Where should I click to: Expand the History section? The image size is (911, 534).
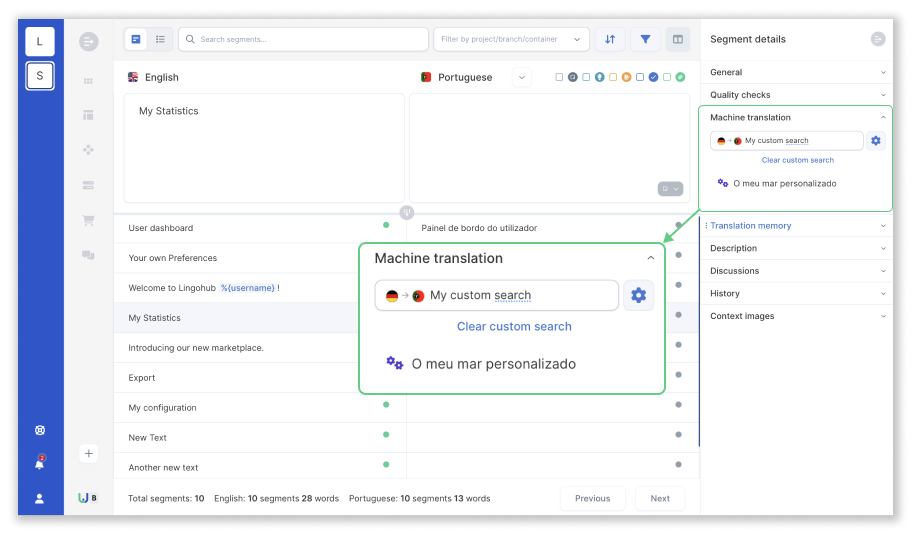pyautogui.click(x=797, y=293)
